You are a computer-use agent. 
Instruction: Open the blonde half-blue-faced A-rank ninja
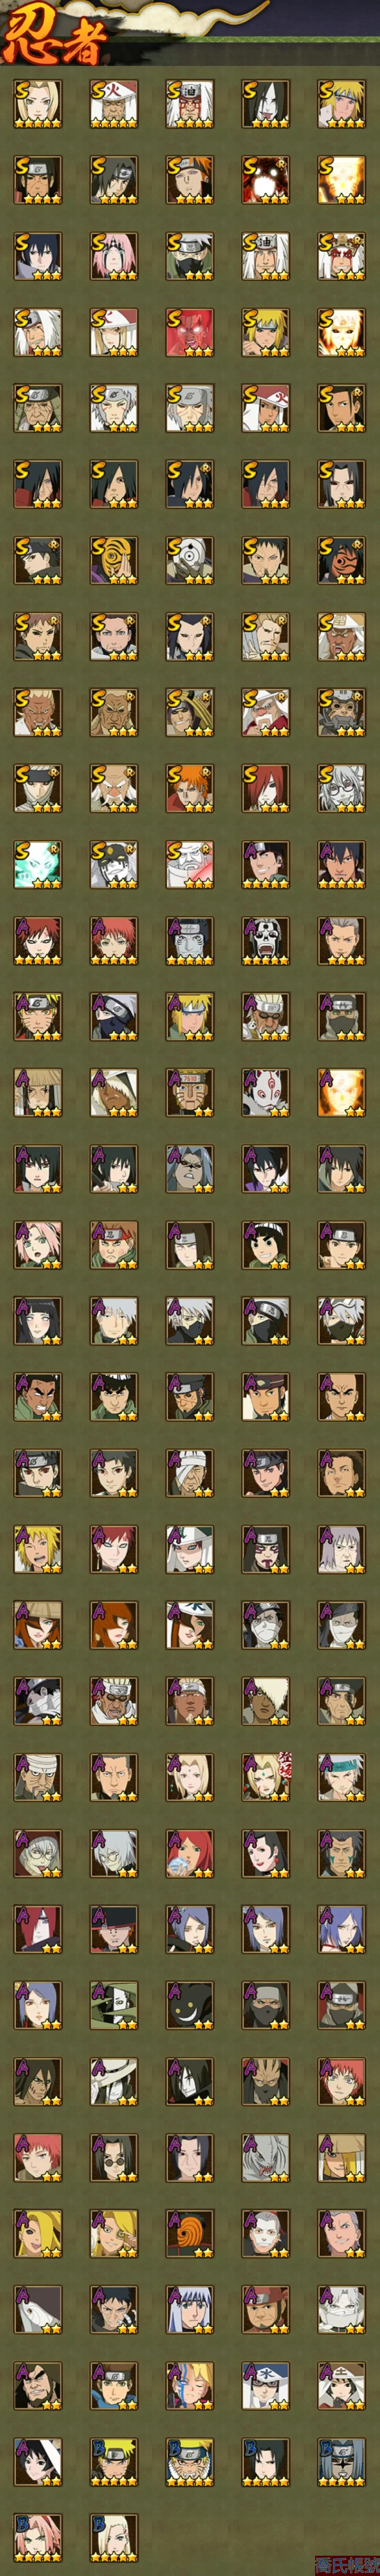pos(190,2384)
